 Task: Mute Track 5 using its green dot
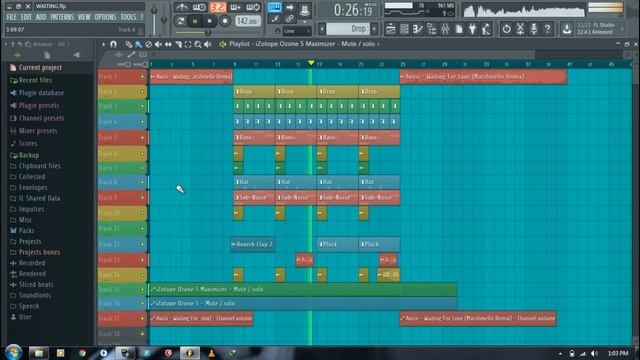tap(142, 138)
